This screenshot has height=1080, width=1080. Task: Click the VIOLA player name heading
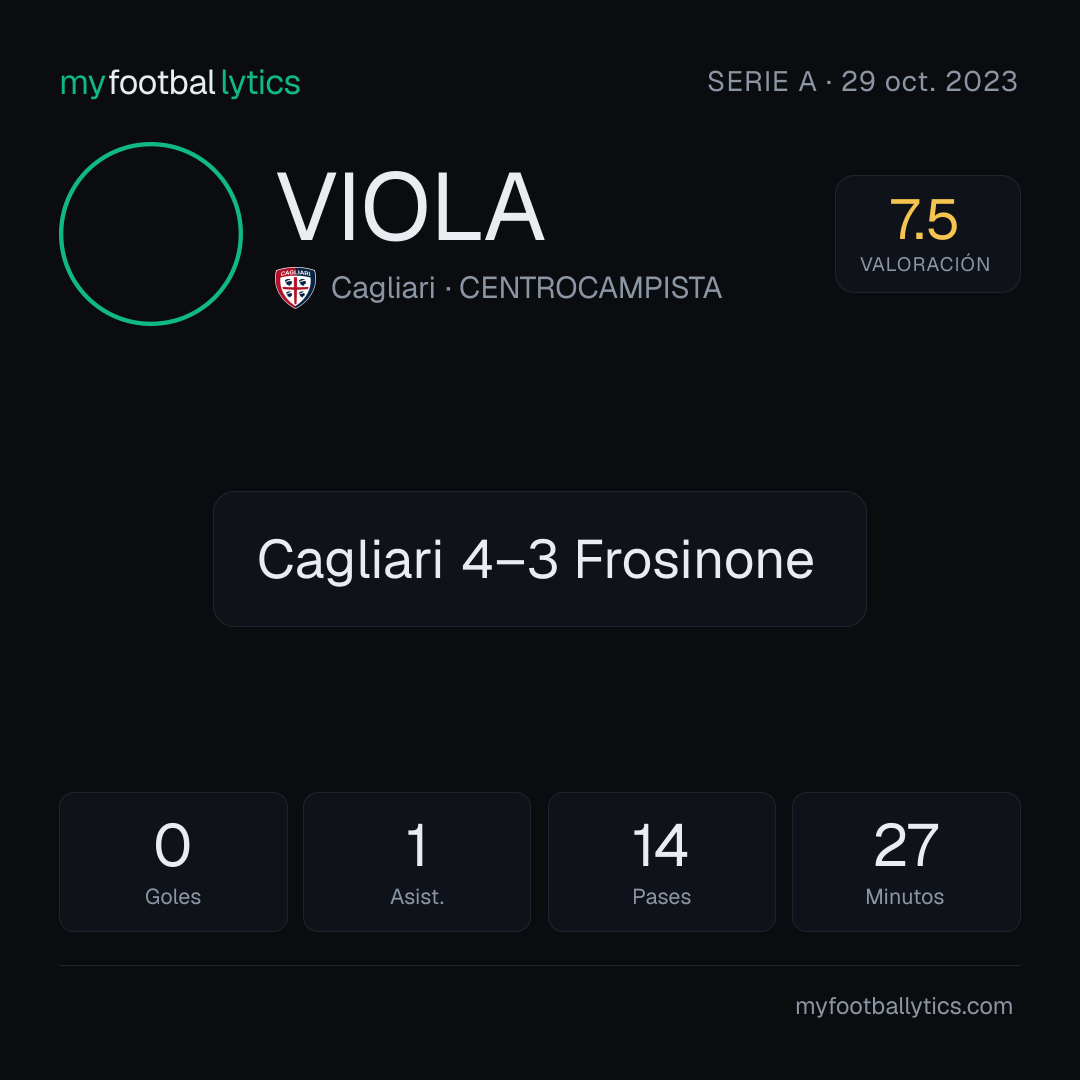point(411,207)
